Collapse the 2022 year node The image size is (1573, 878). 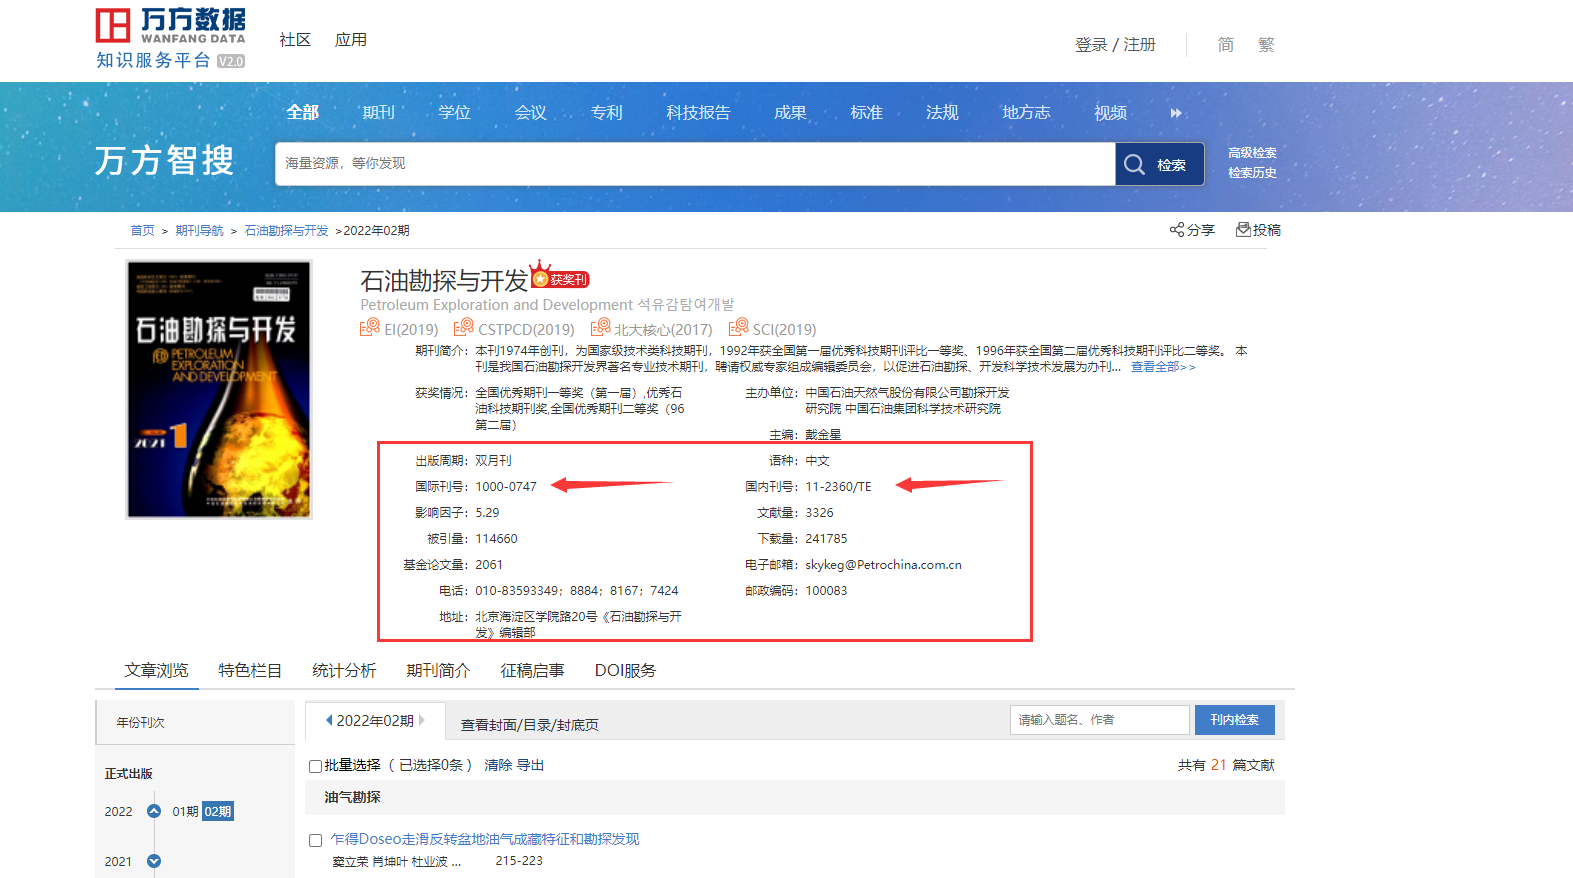154,811
